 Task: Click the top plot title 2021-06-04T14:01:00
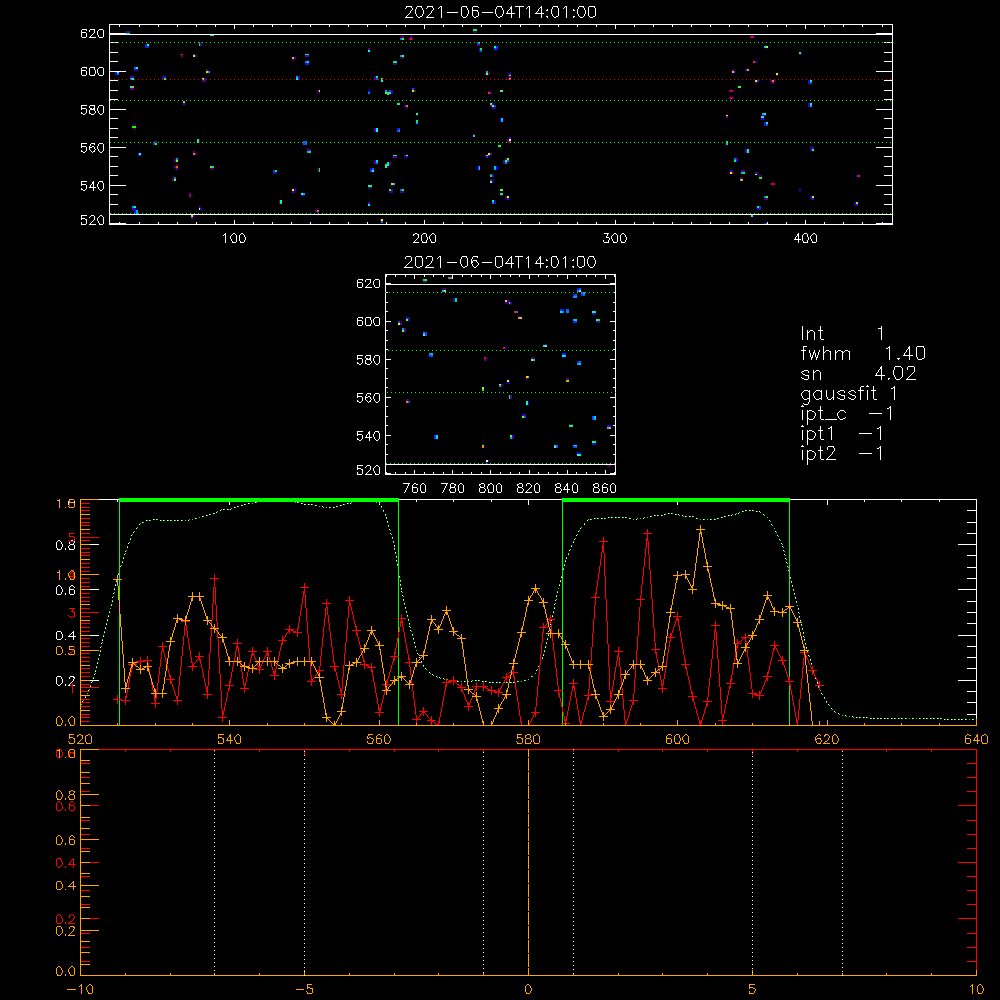501,12
